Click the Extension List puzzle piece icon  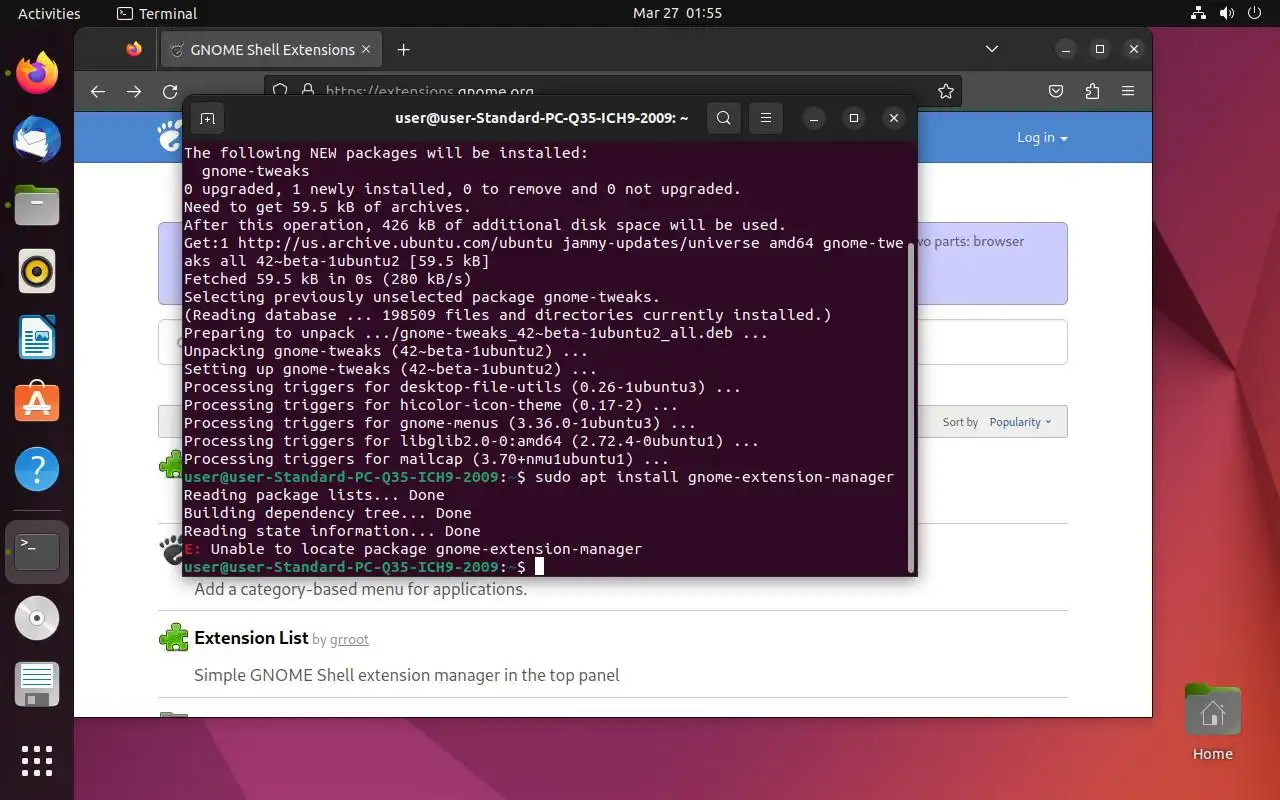(x=174, y=638)
